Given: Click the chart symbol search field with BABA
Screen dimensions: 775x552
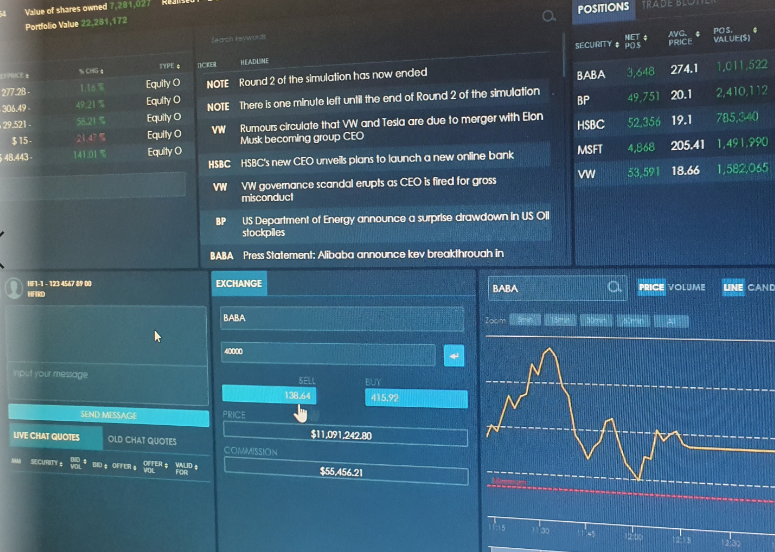Looking at the screenshot, I should [x=557, y=288].
